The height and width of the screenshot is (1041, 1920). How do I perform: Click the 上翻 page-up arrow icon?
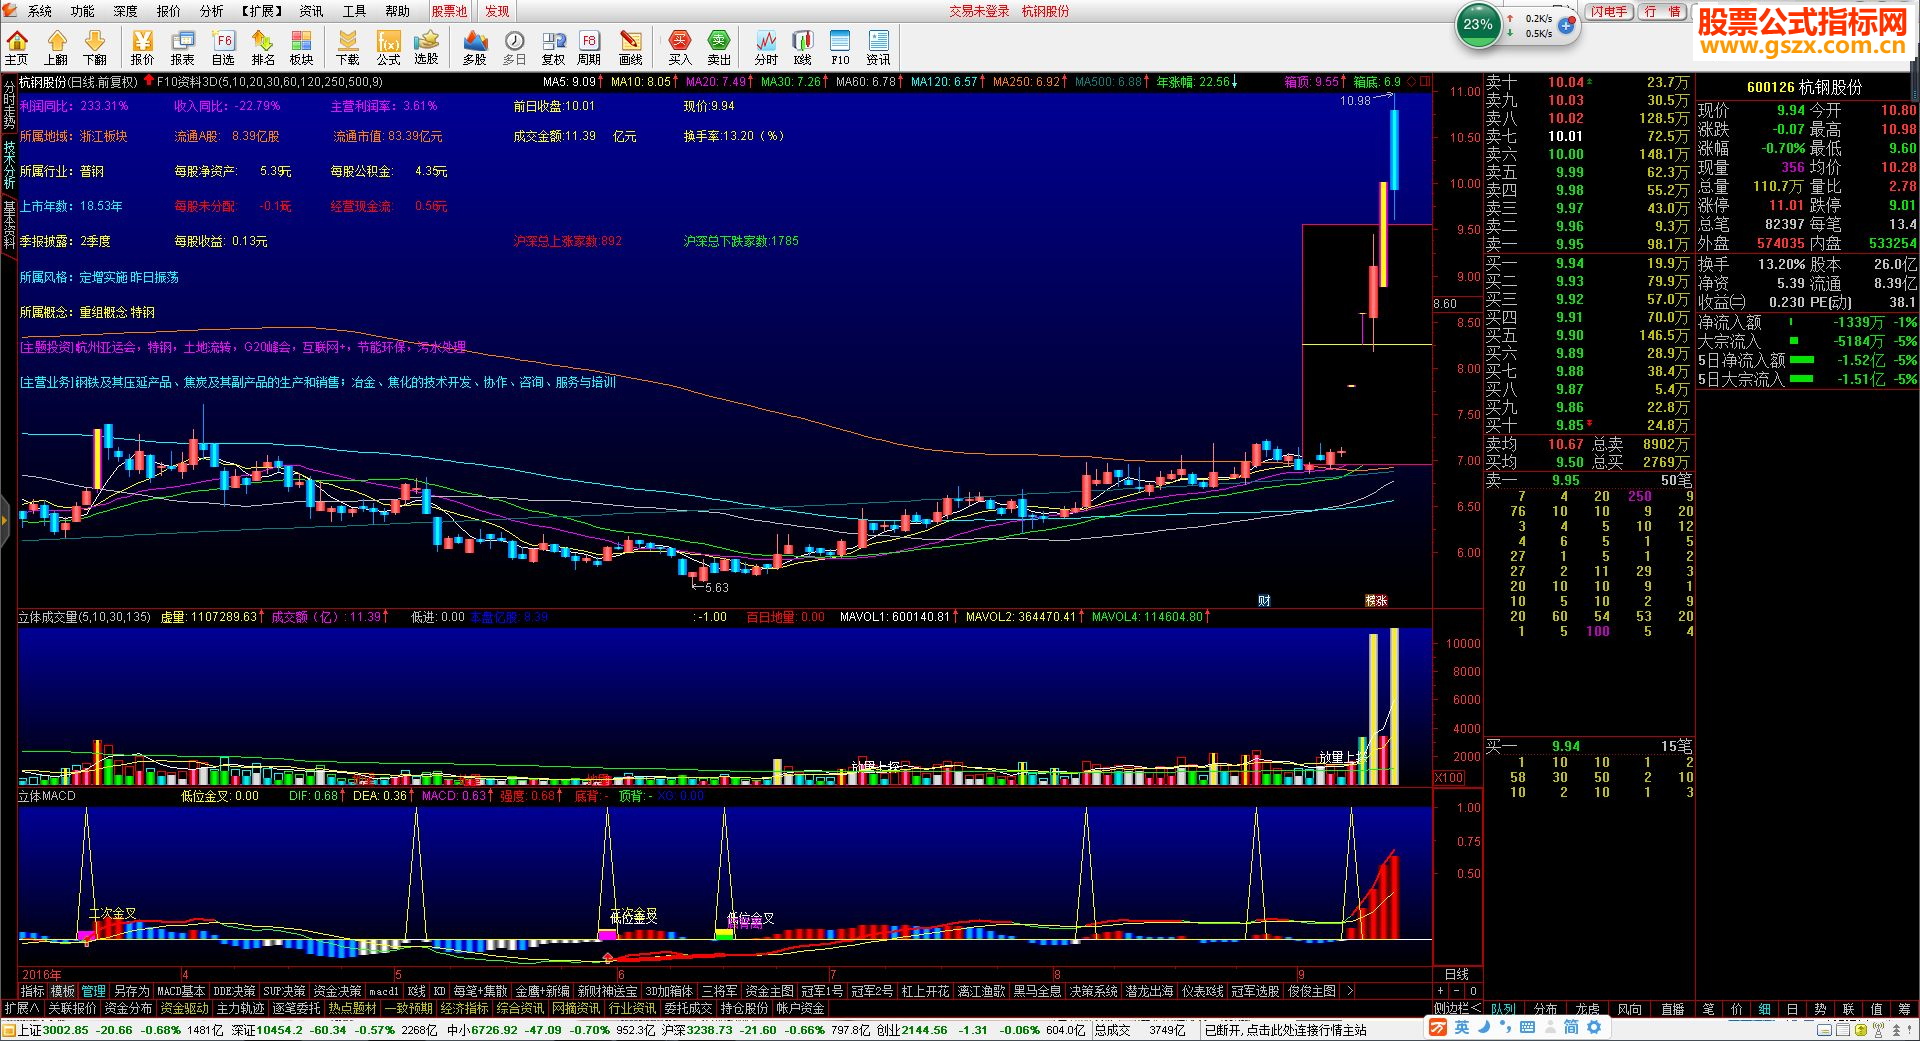[x=56, y=47]
